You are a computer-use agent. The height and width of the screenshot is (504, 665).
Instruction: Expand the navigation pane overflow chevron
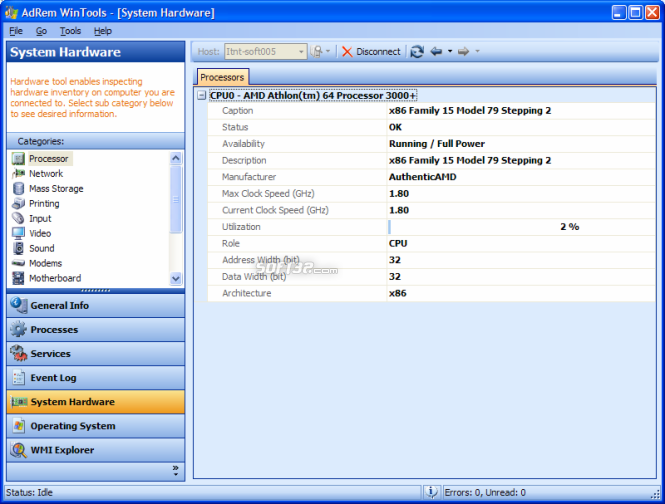pos(176,470)
